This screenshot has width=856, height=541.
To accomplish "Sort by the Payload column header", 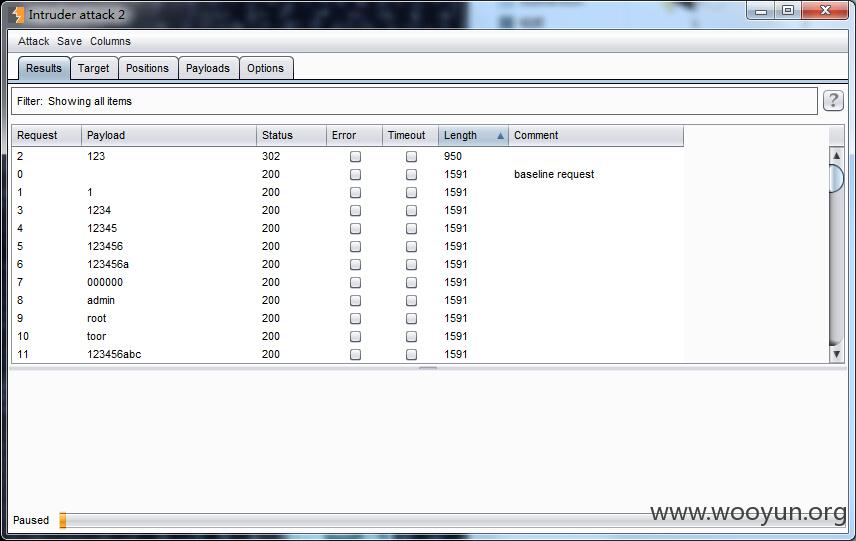I will [x=169, y=135].
